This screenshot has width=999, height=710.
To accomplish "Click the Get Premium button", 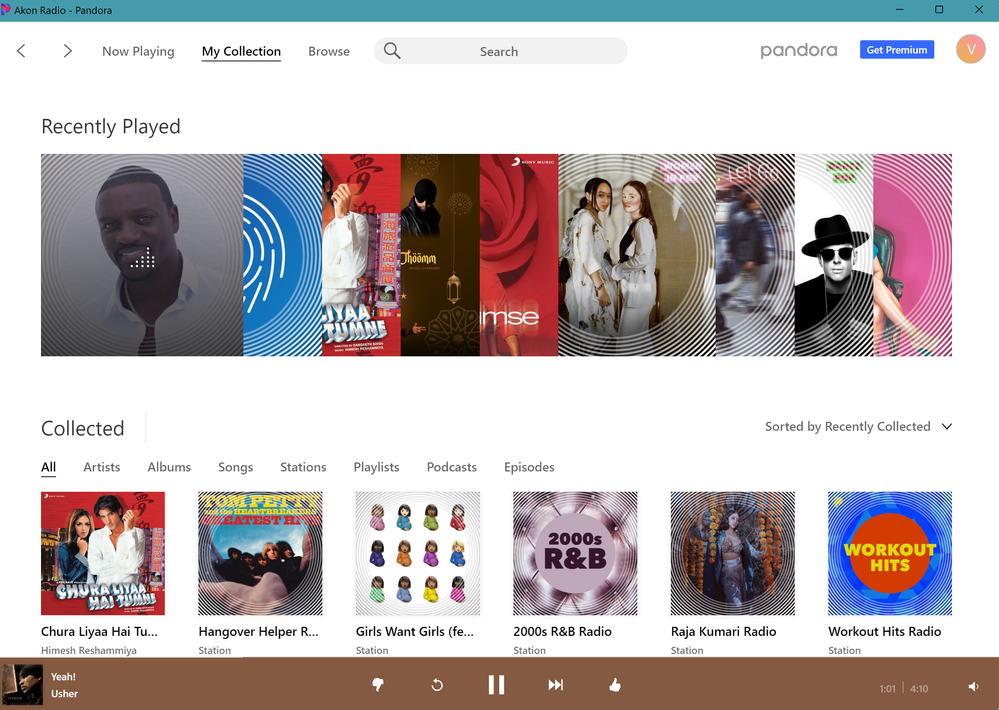I will click(x=896, y=50).
